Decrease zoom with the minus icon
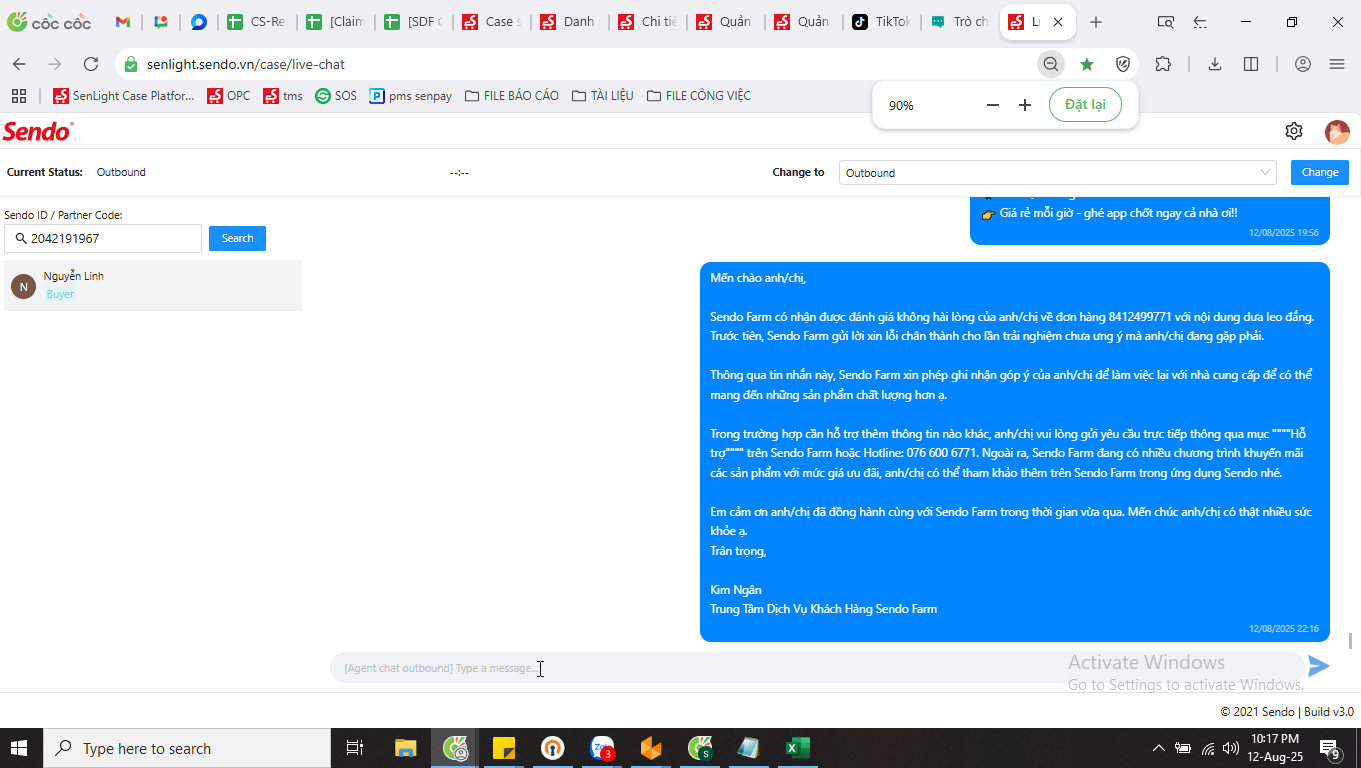 tap(993, 105)
